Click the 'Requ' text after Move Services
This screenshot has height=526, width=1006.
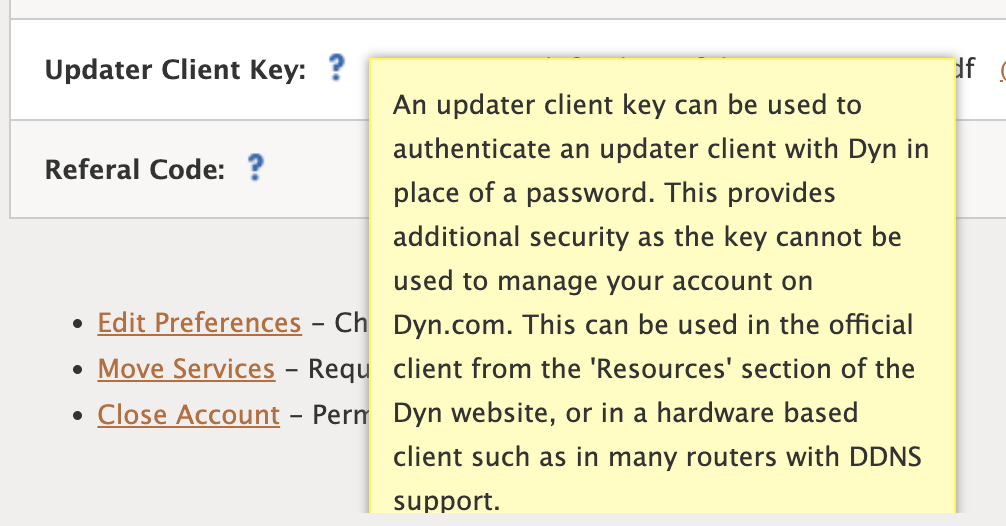point(339,370)
